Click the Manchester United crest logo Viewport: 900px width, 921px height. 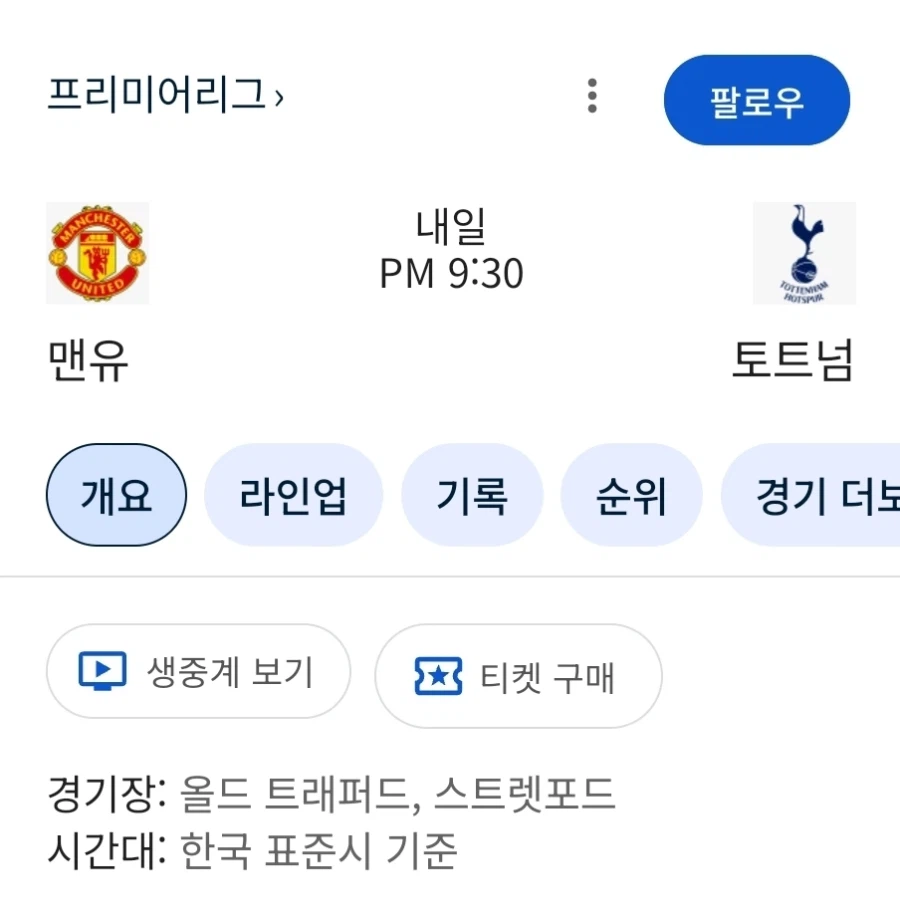[97, 252]
